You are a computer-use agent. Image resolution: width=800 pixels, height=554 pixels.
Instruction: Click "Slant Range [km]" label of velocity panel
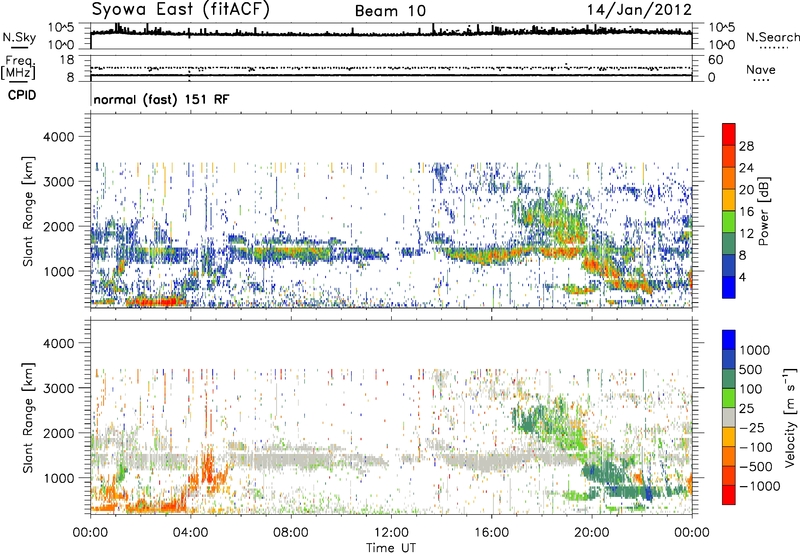coord(28,418)
